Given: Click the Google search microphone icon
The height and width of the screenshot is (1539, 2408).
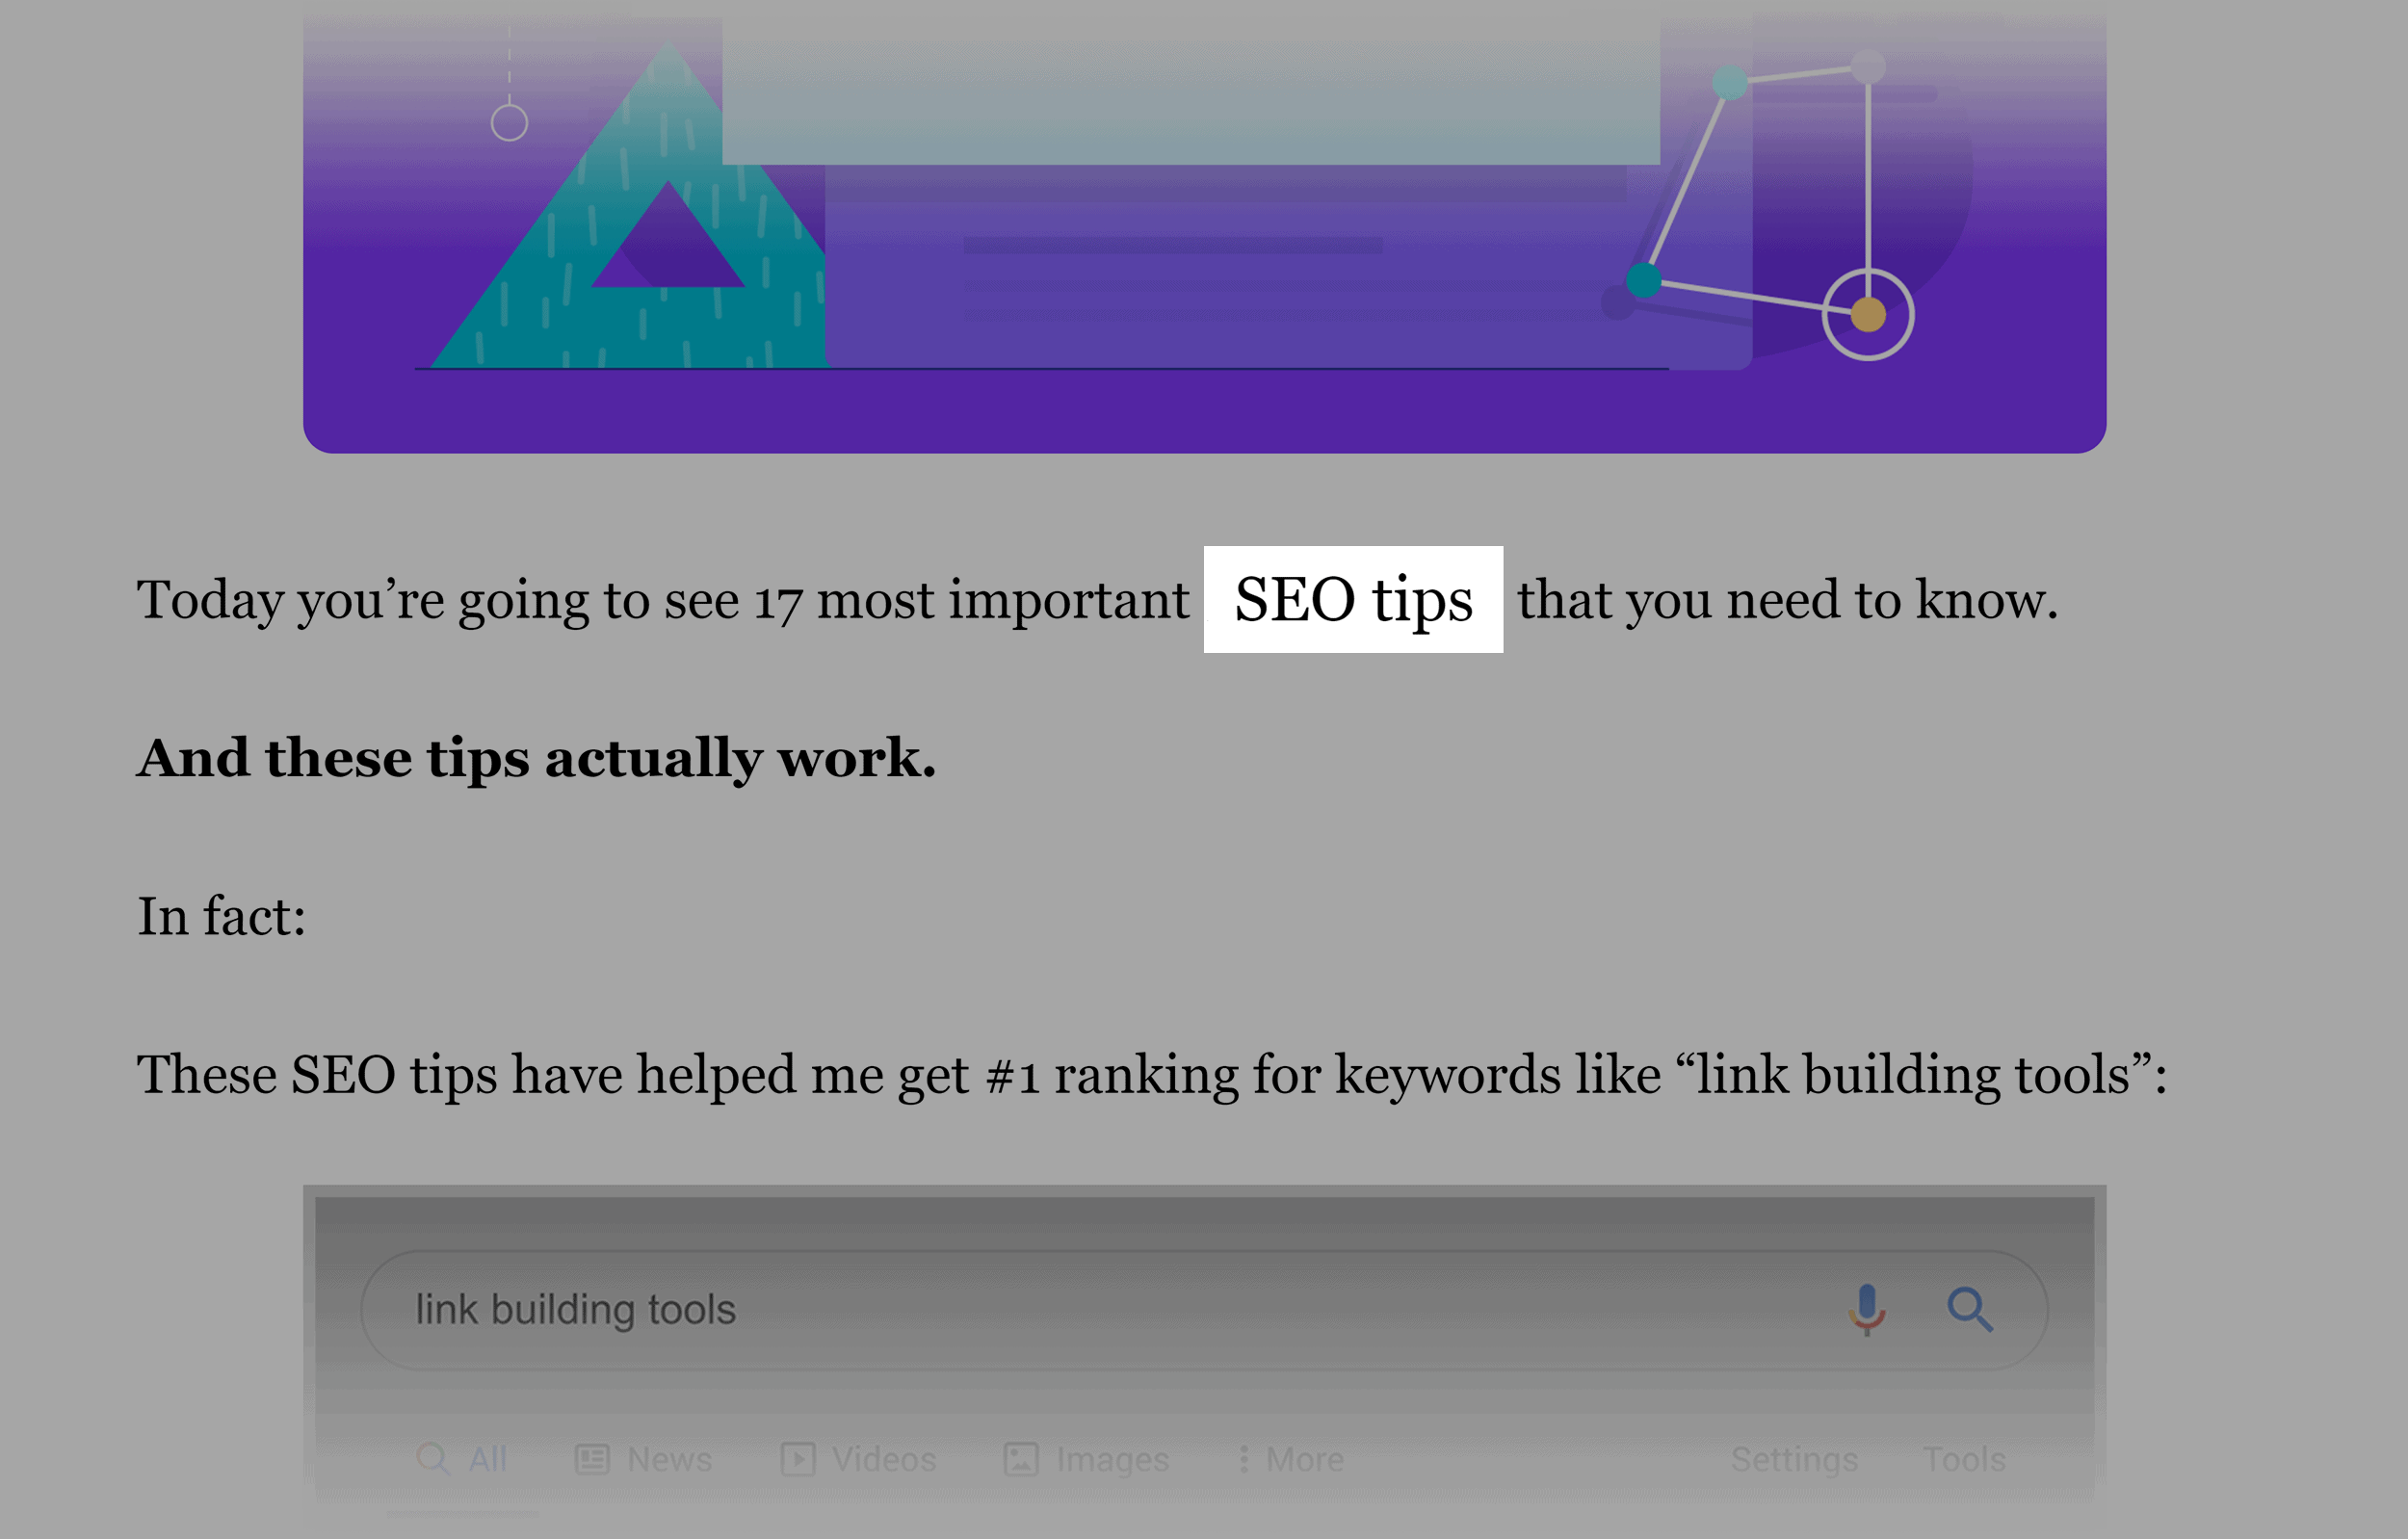Looking at the screenshot, I should (x=1864, y=1306).
